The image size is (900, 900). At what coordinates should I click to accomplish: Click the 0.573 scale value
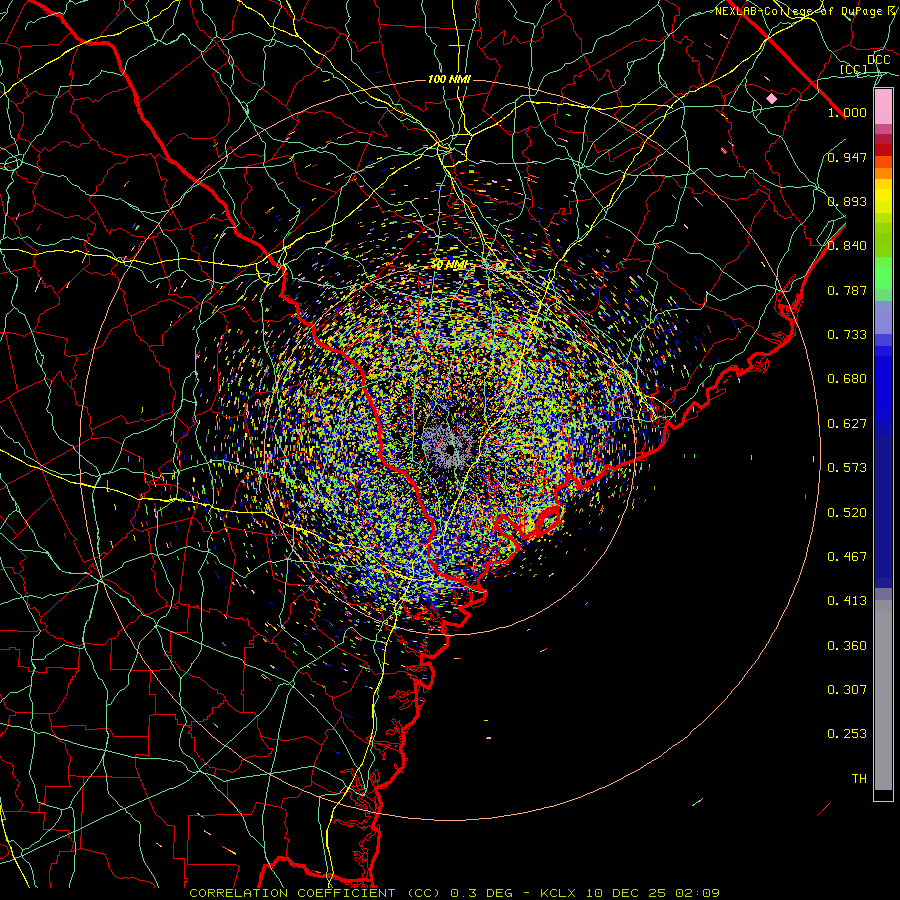coord(847,468)
